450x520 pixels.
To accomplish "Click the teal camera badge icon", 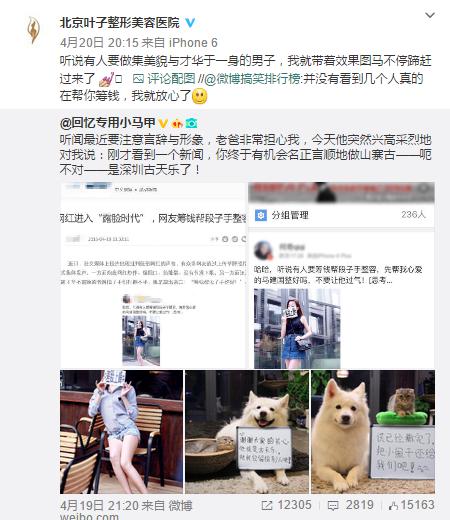I will click(x=191, y=123).
